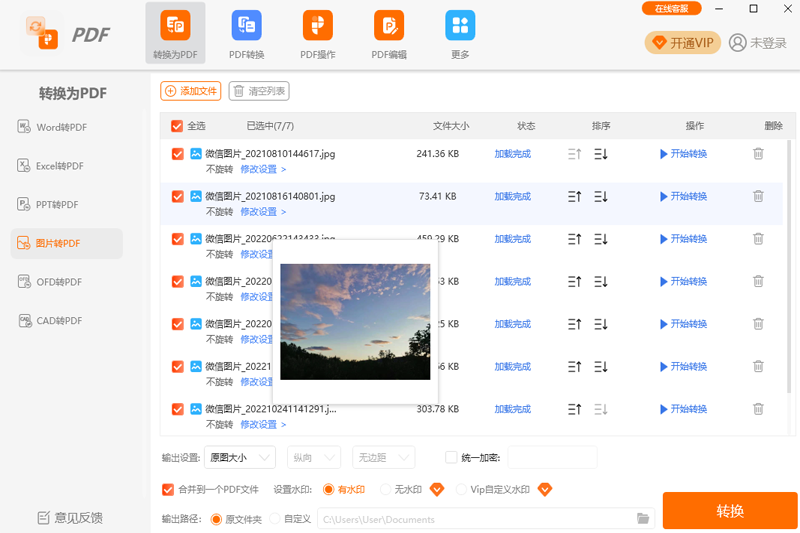The height and width of the screenshot is (533, 800).
Task: Select the 无水印 radio option
Action: (386, 489)
